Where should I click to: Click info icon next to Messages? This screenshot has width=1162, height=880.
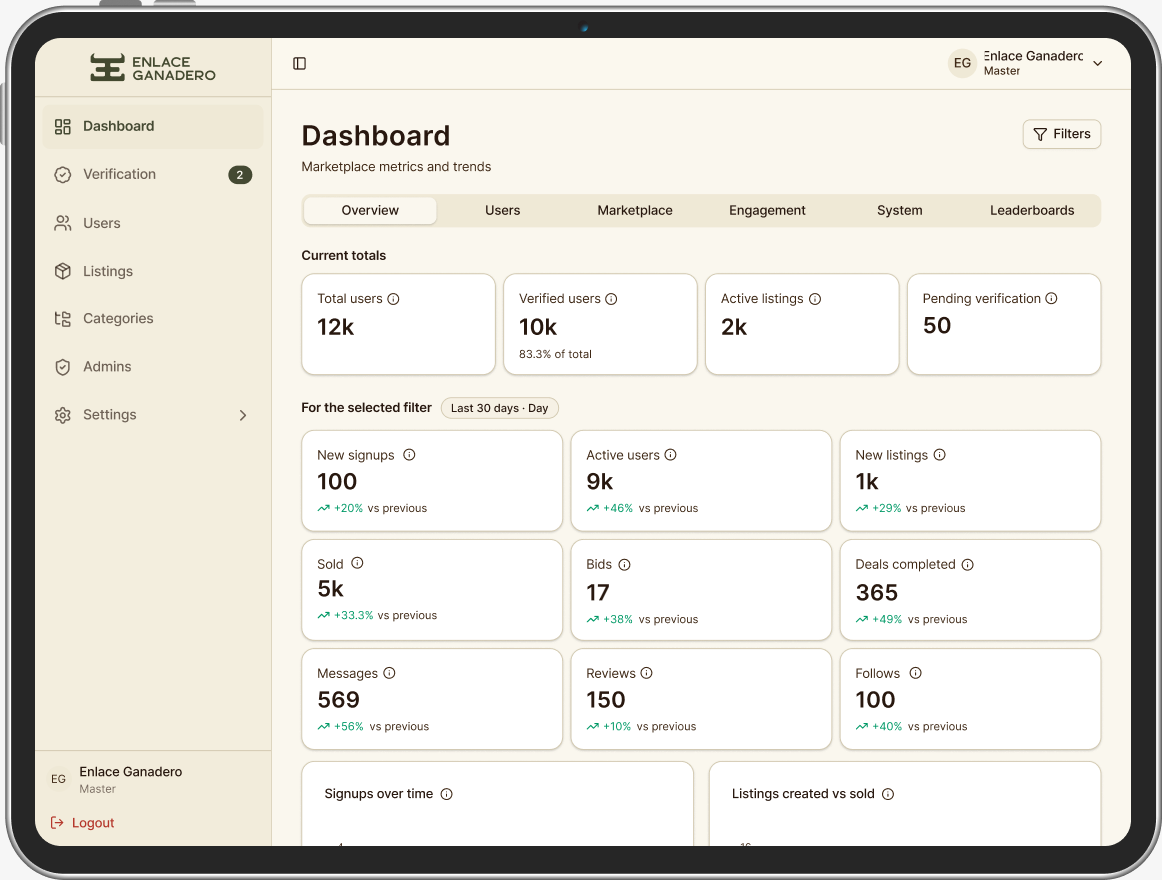coord(390,672)
